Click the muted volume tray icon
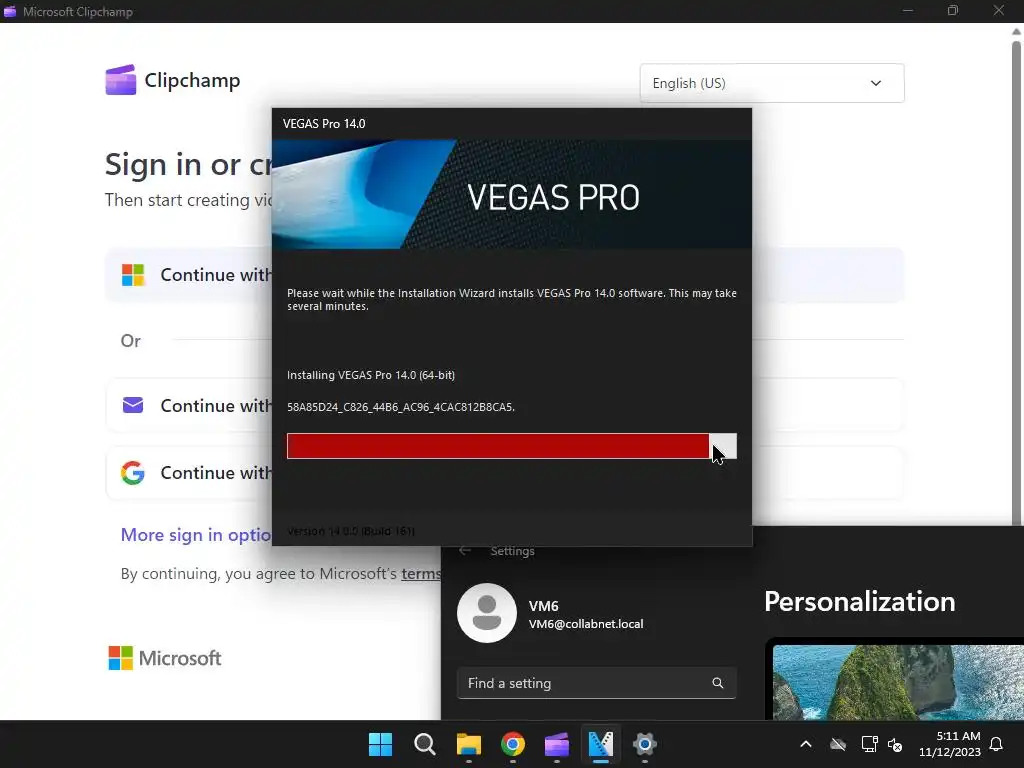1024x768 pixels. tap(895, 744)
